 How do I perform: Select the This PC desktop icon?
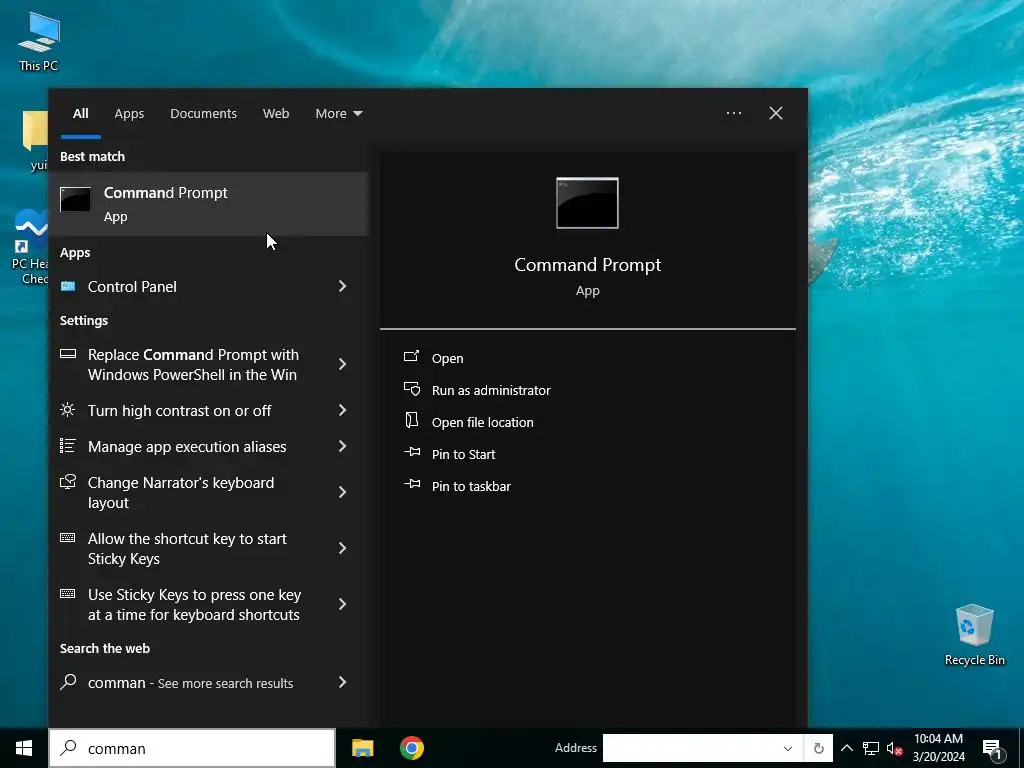[39, 41]
